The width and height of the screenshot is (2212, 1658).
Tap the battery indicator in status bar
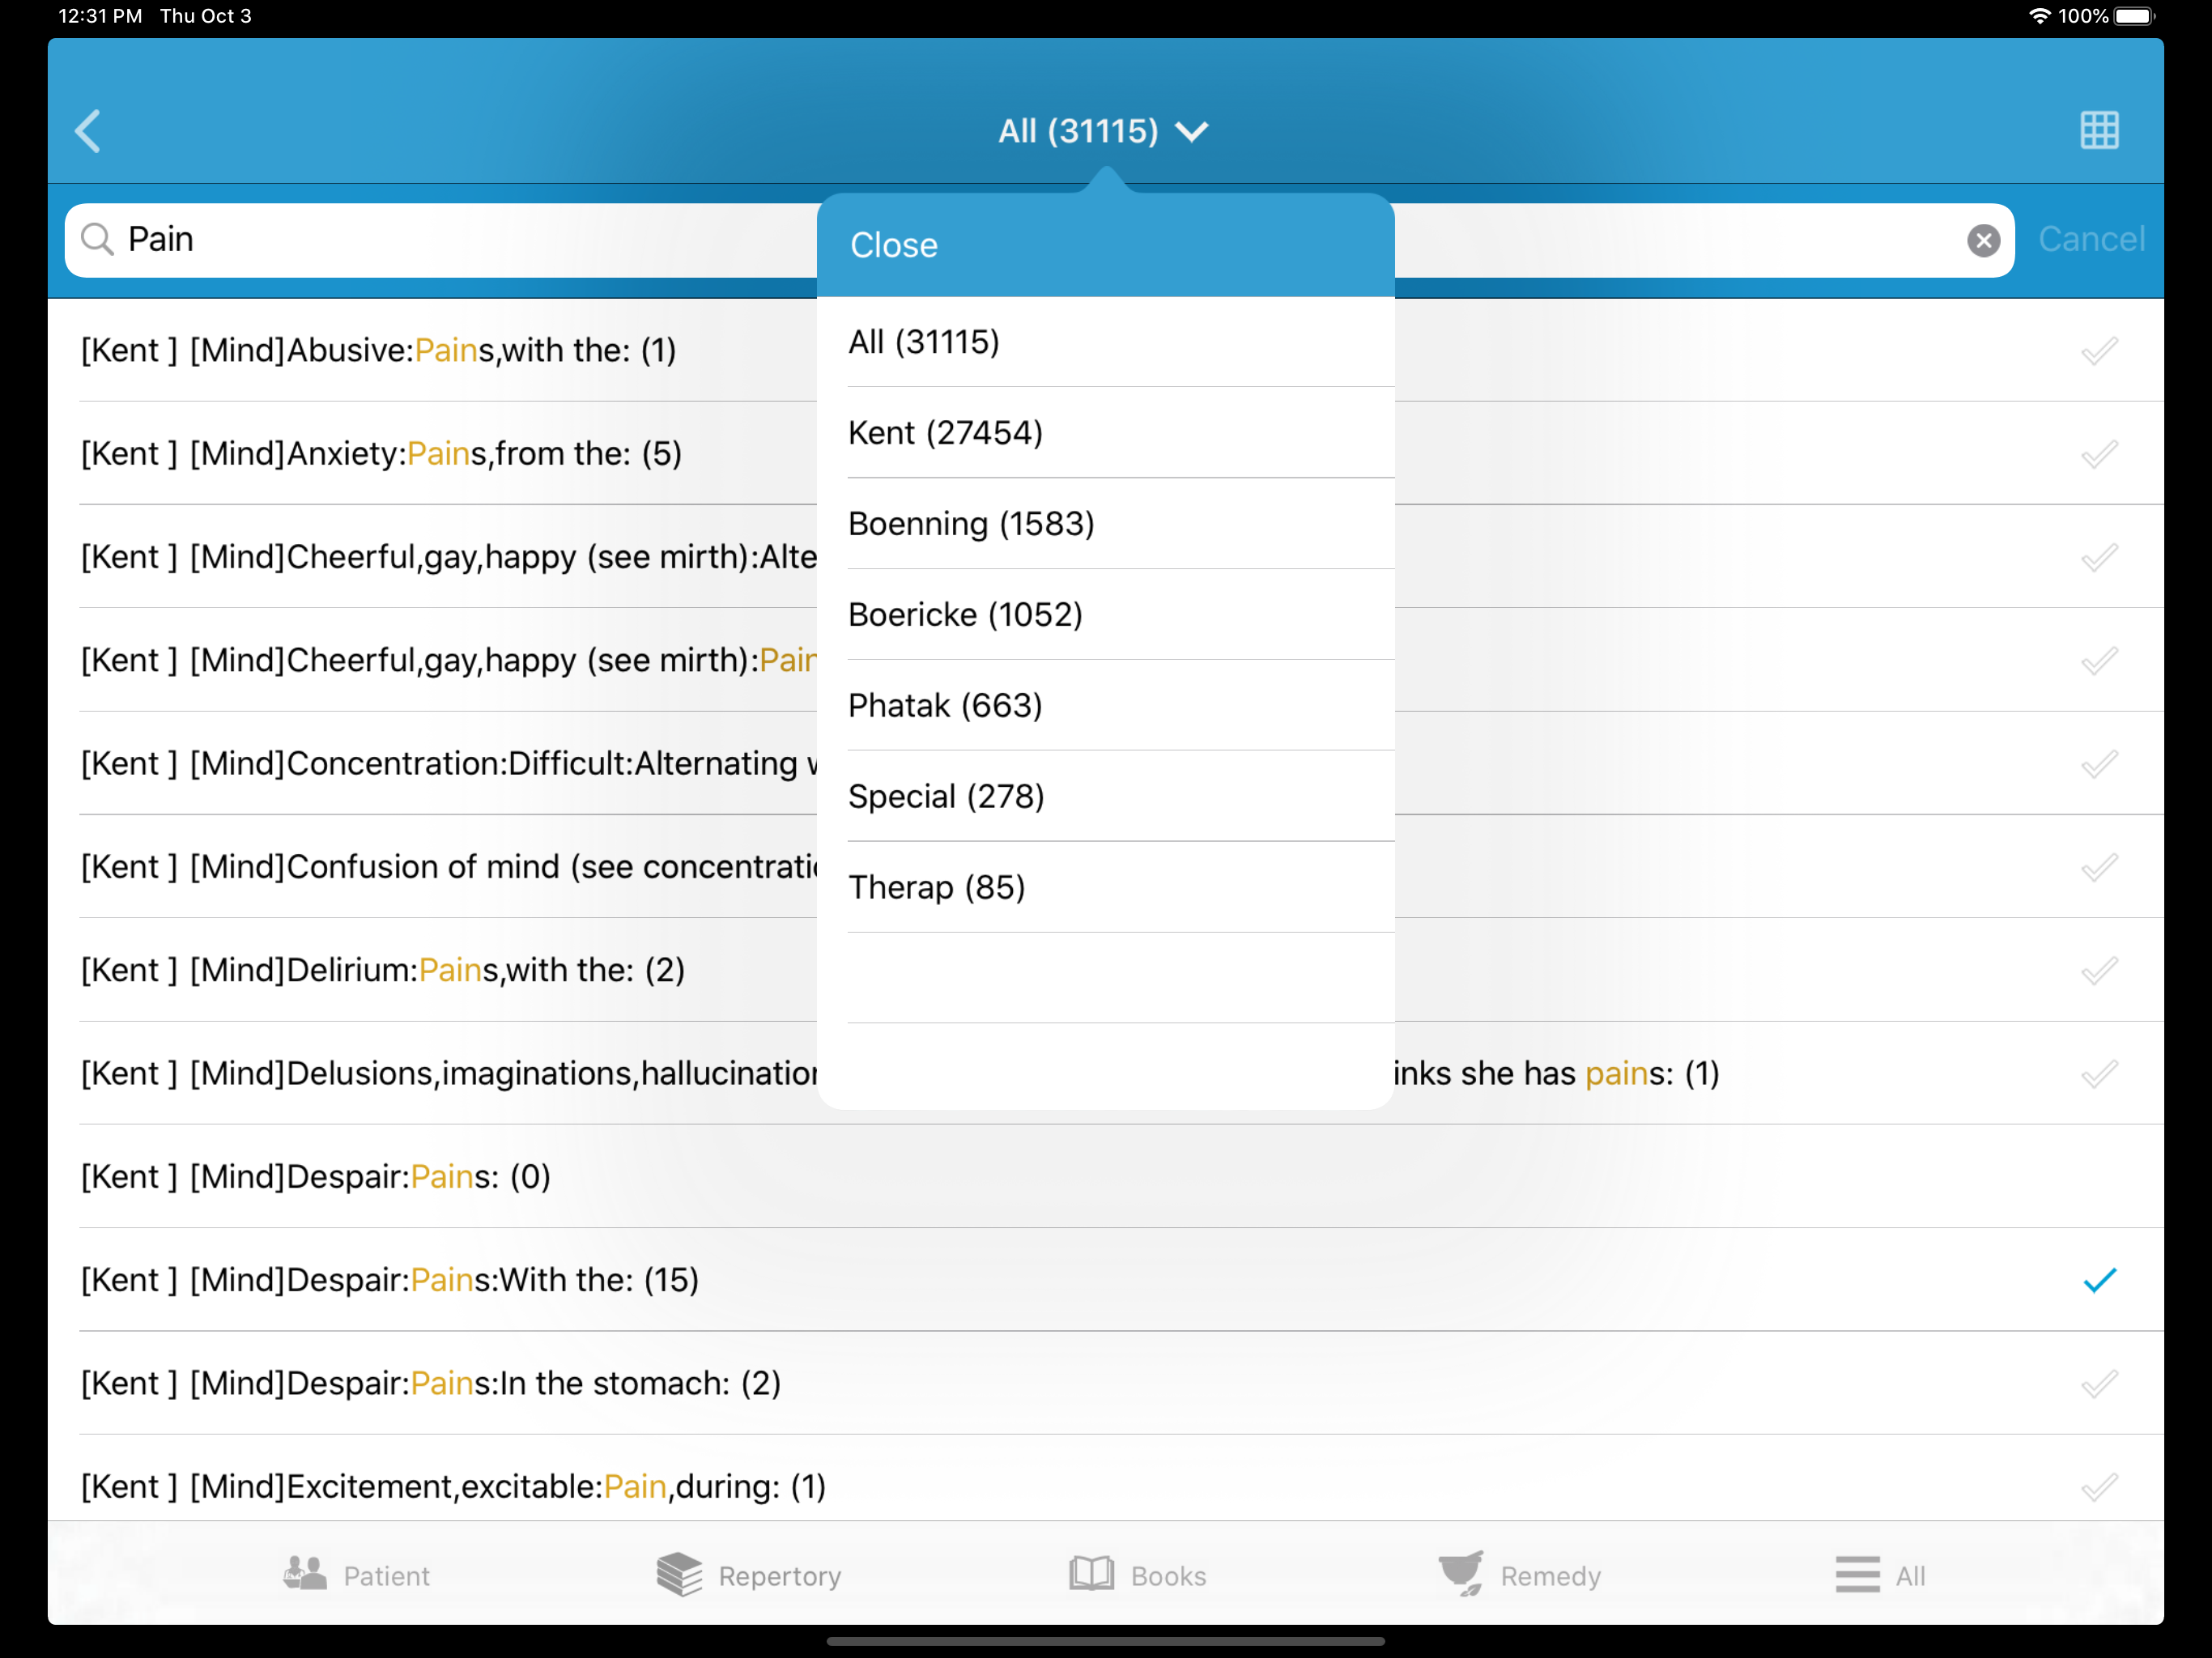point(2134,16)
